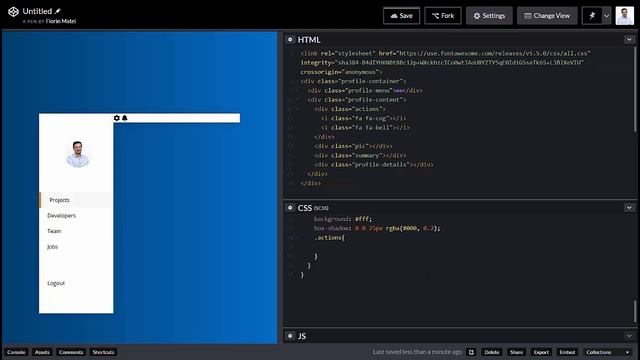Select Projects in the profile menu

(76, 200)
